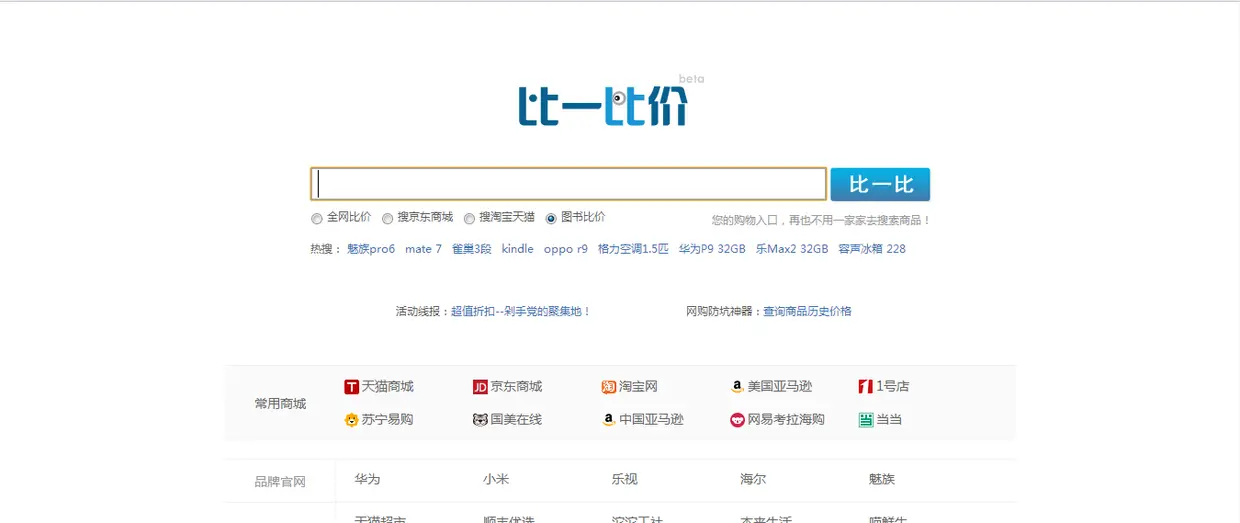1240x523 pixels.
Task: Open the 小米 brand site link
Action: coord(496,479)
